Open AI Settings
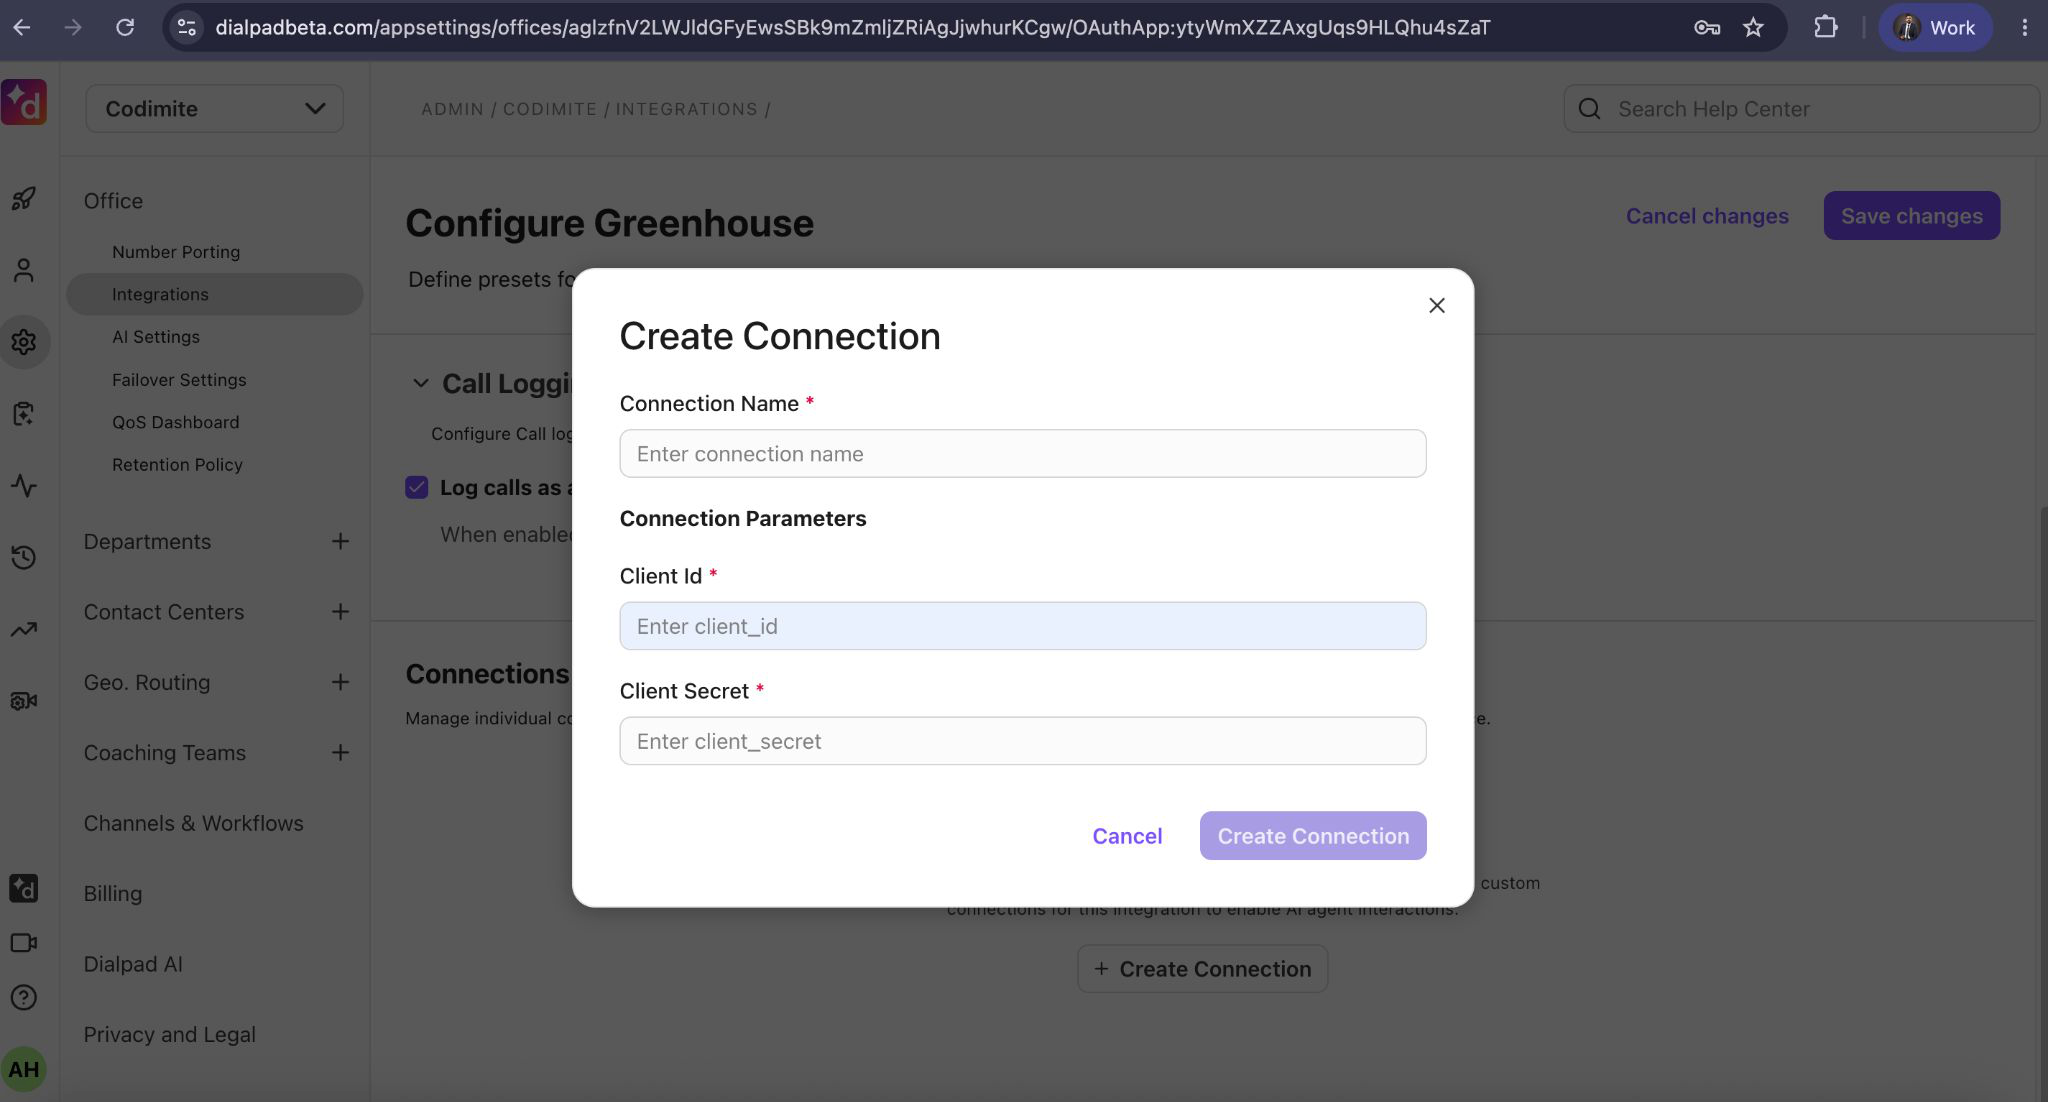 pos(156,337)
